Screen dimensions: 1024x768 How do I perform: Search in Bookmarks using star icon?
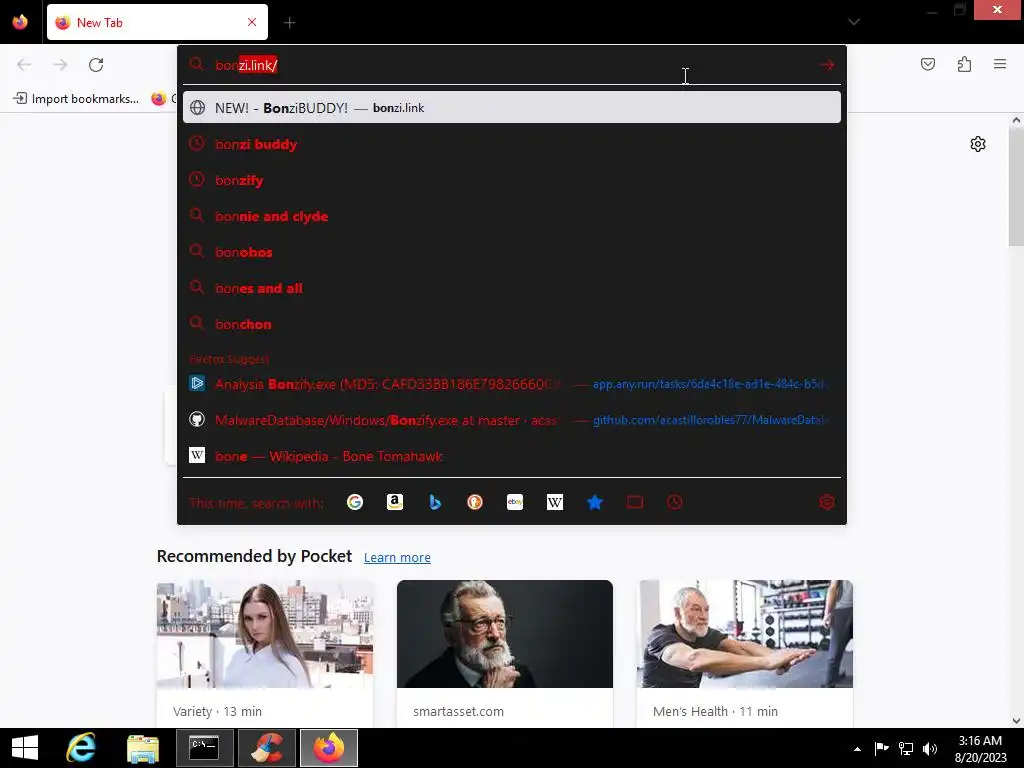tap(595, 502)
